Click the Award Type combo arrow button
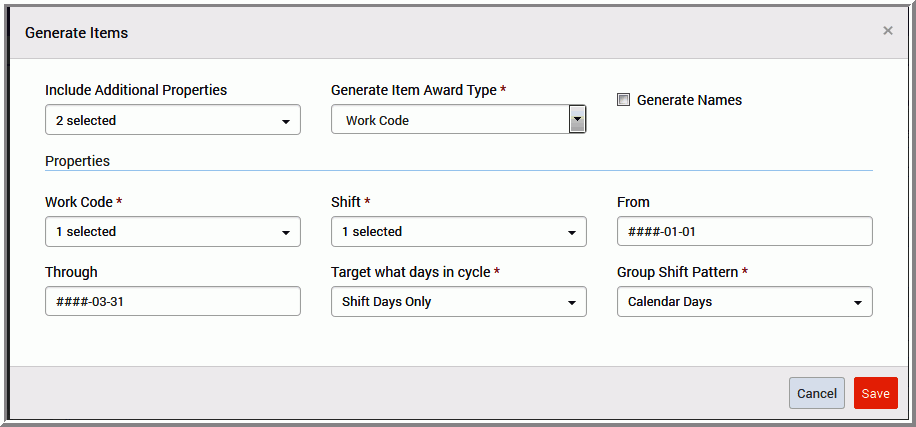Screen dimensions: 916x427 [x=577, y=120]
